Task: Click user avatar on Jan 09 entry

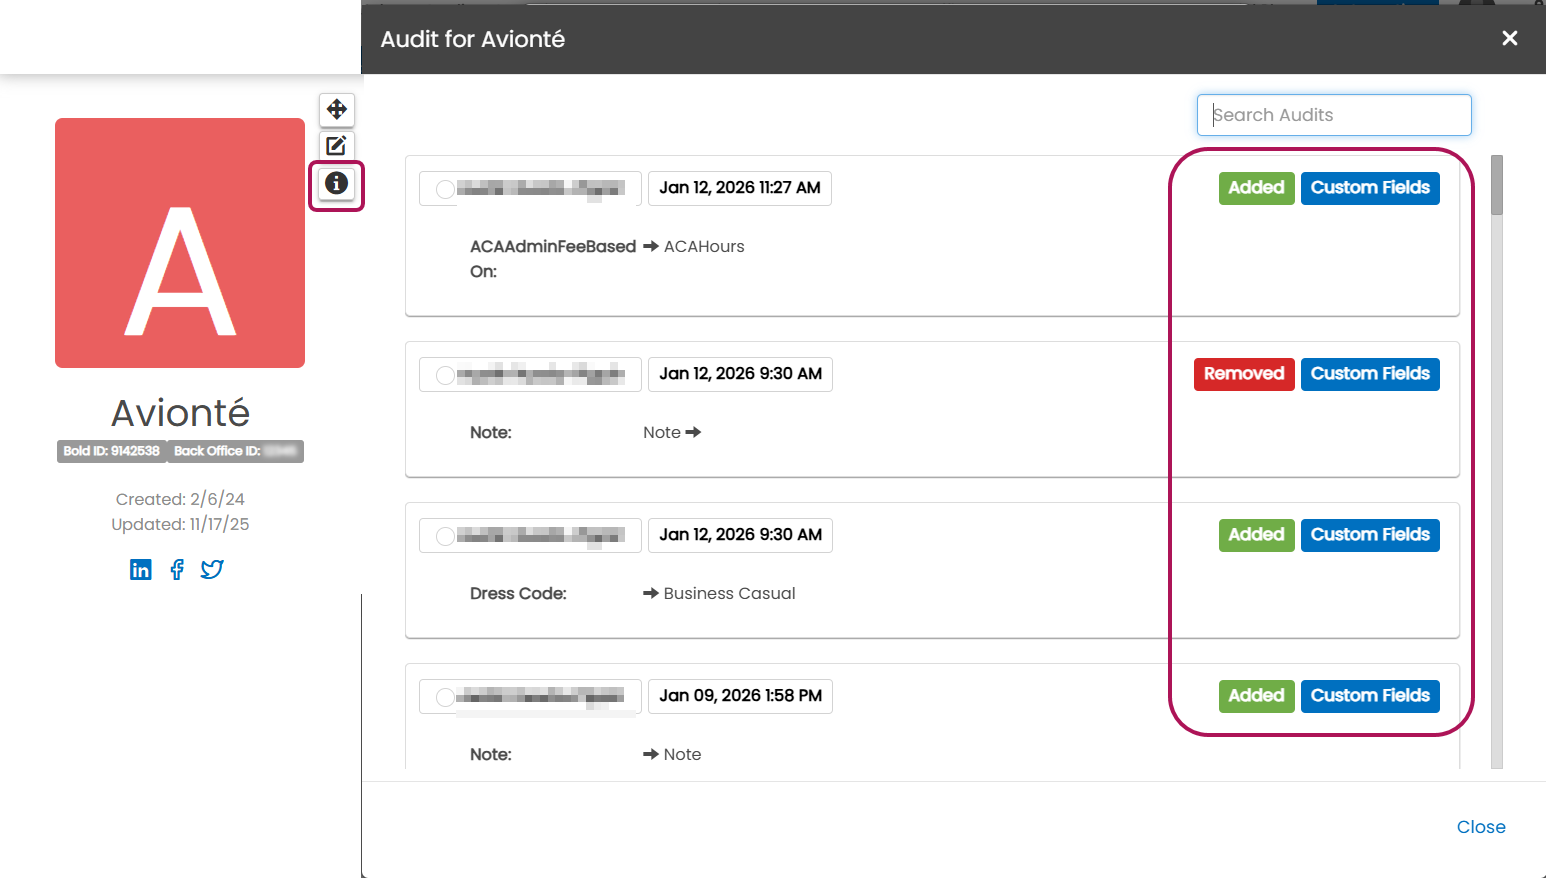Action: 445,697
